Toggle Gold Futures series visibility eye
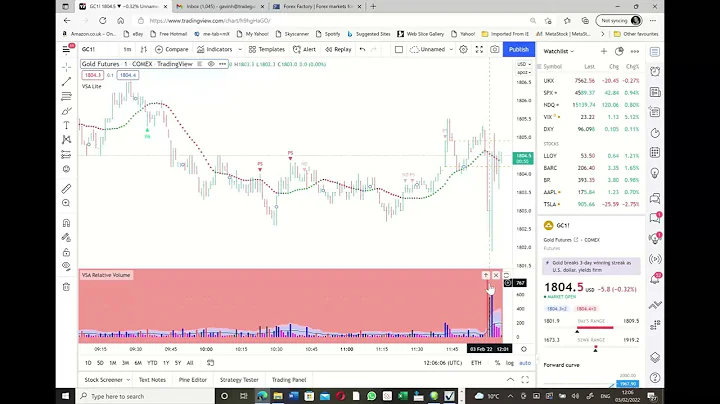This screenshot has width=720, height=404. click(x=211, y=64)
